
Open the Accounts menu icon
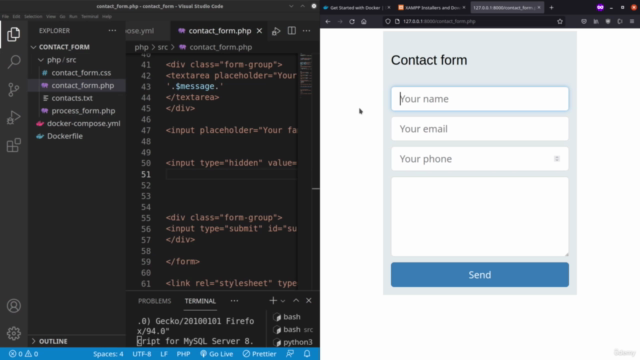pos(13,306)
